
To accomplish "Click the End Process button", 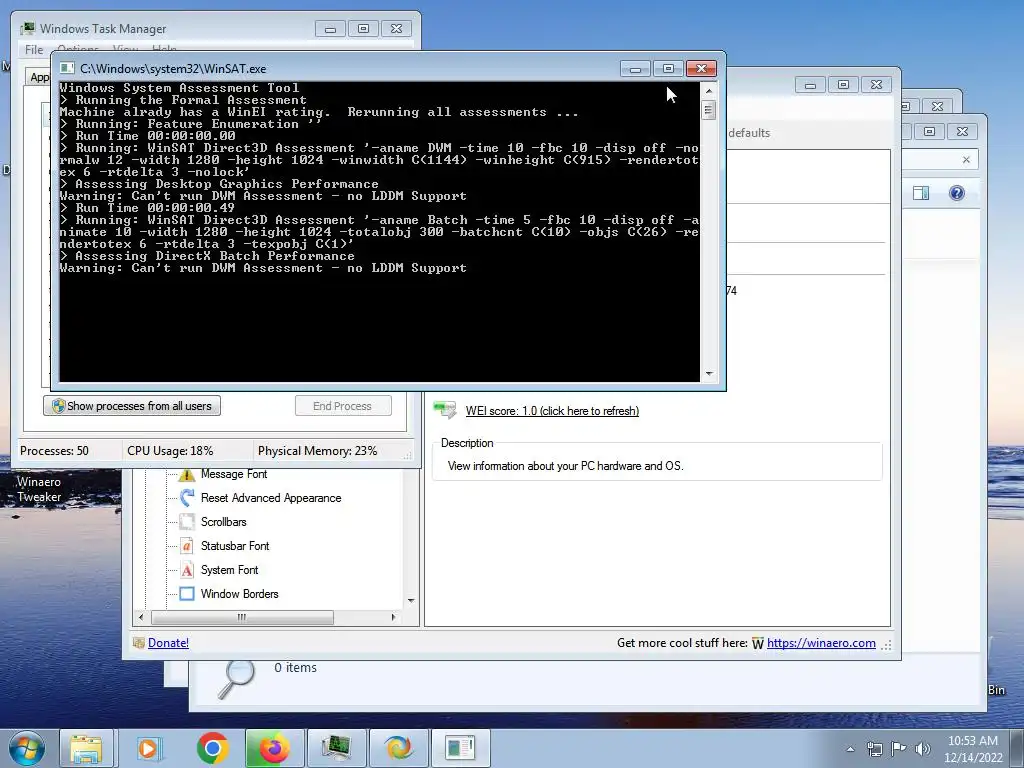I will (343, 406).
